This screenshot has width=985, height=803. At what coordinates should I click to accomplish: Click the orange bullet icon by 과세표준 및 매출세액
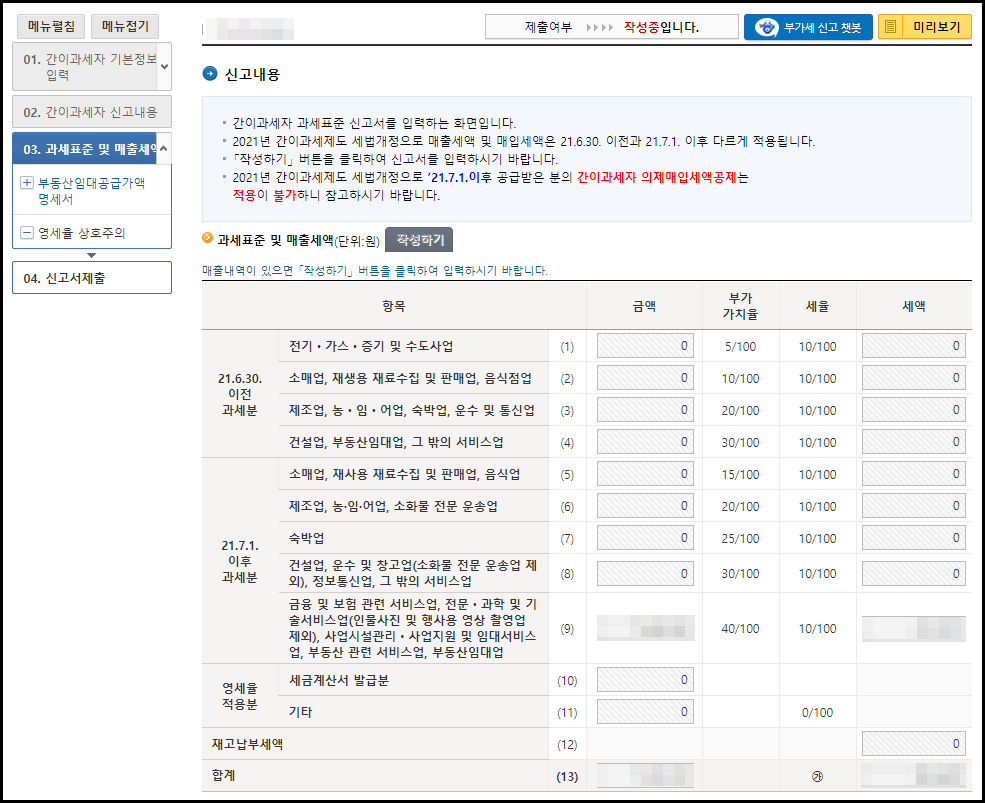point(207,238)
